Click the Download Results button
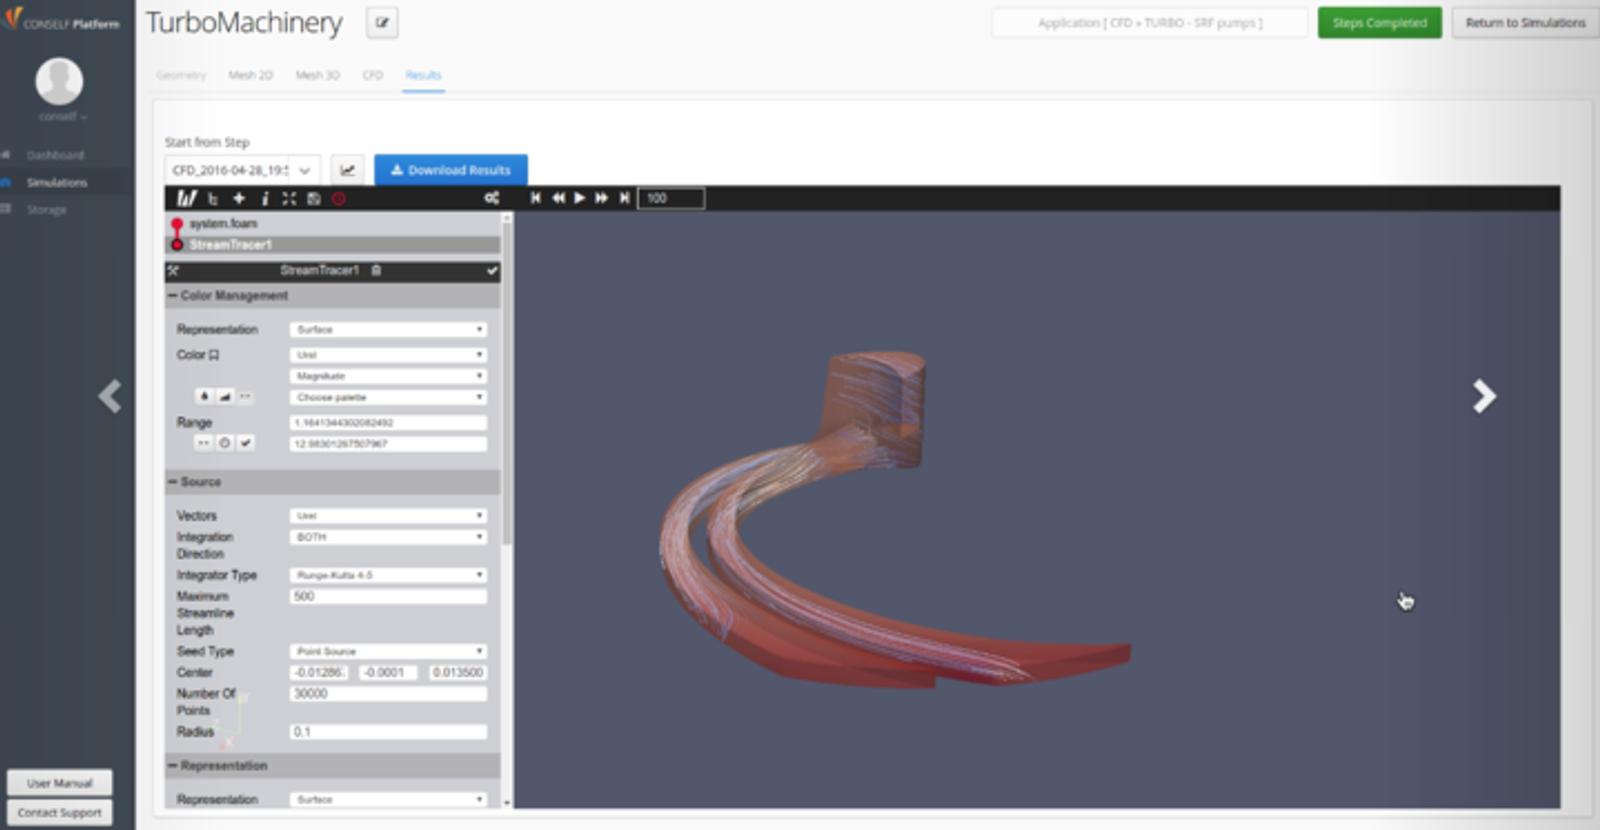This screenshot has height=830, width=1600. [x=450, y=170]
